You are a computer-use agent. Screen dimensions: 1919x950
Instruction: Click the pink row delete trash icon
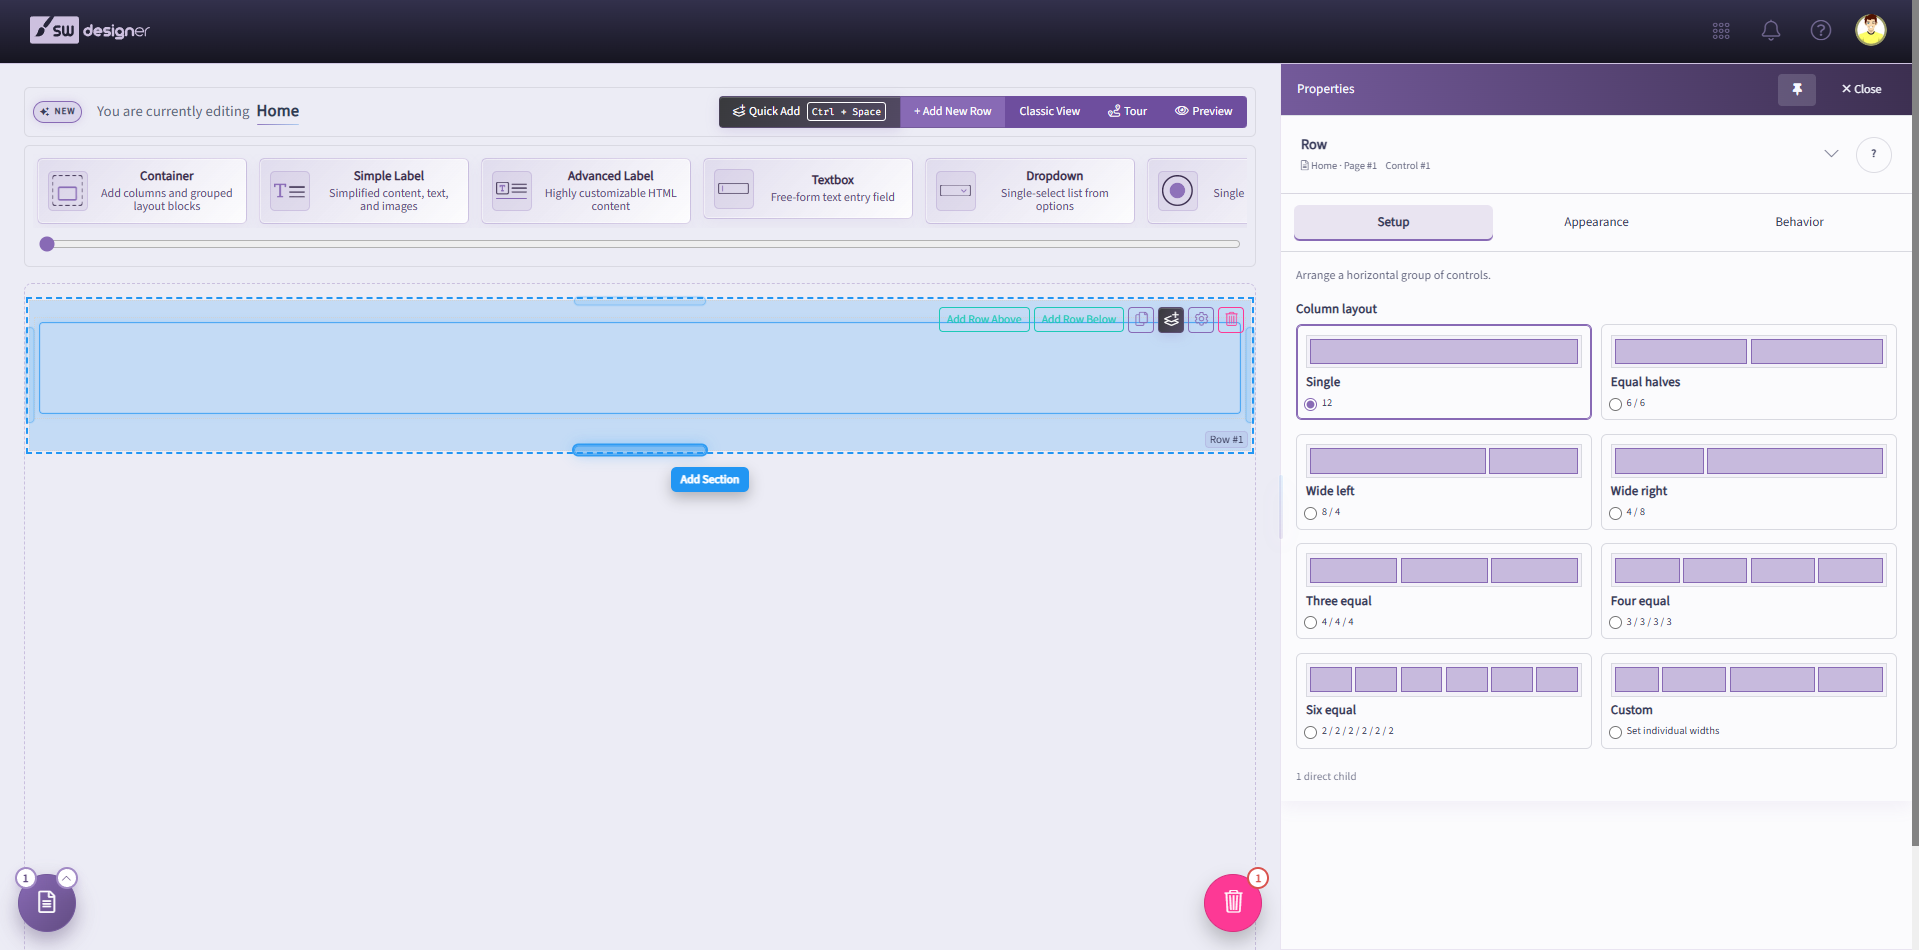tap(1231, 319)
